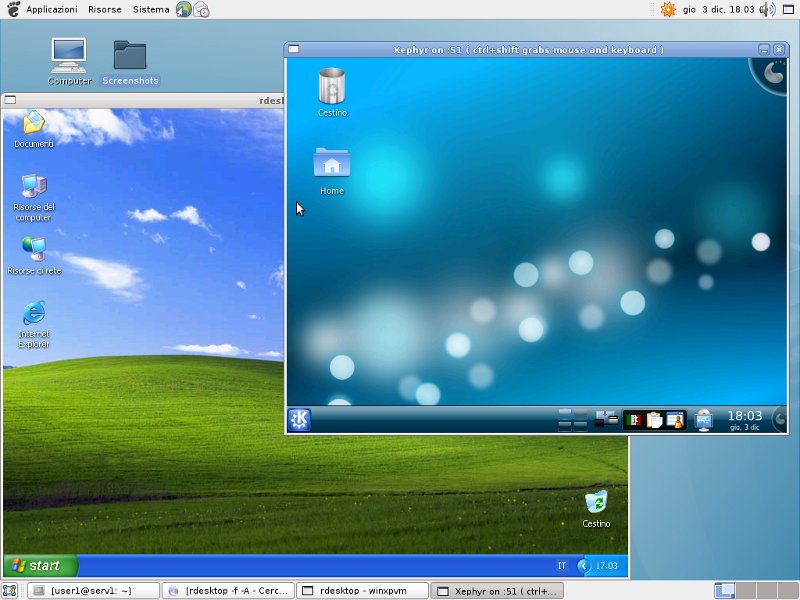Click the orange weather sun icon in the top panel

pyautogui.click(x=668, y=9)
